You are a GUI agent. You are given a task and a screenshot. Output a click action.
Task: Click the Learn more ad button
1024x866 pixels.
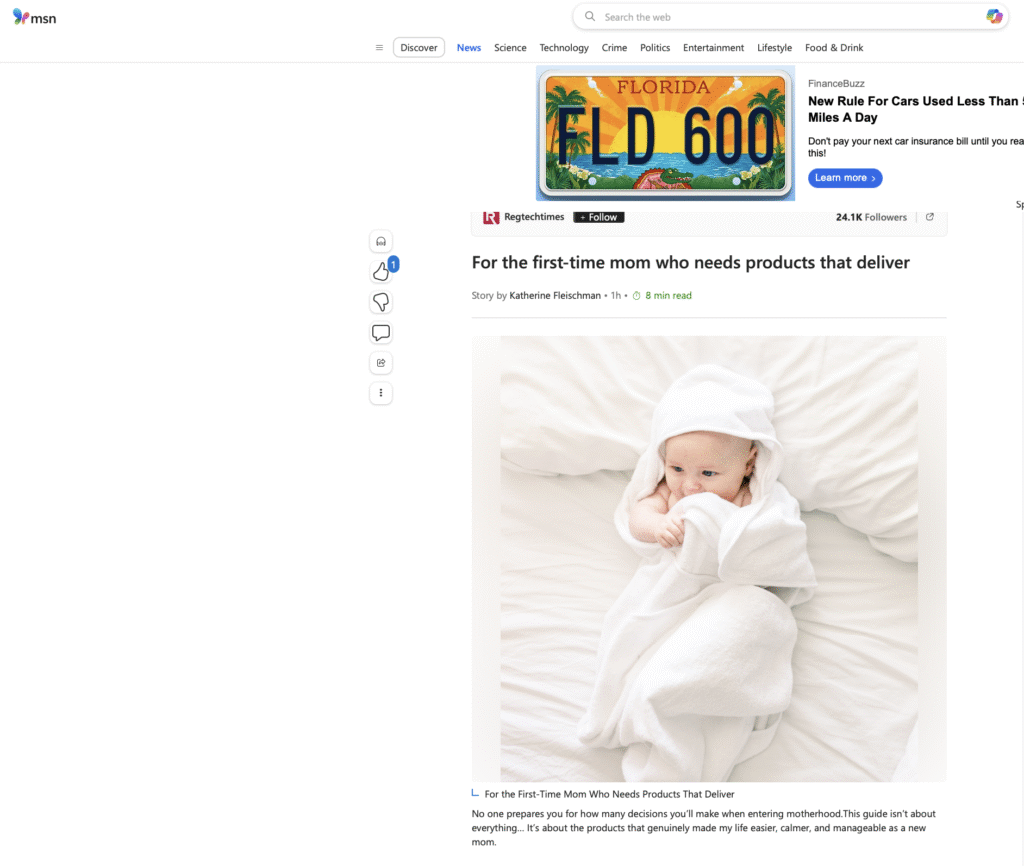click(x=845, y=178)
